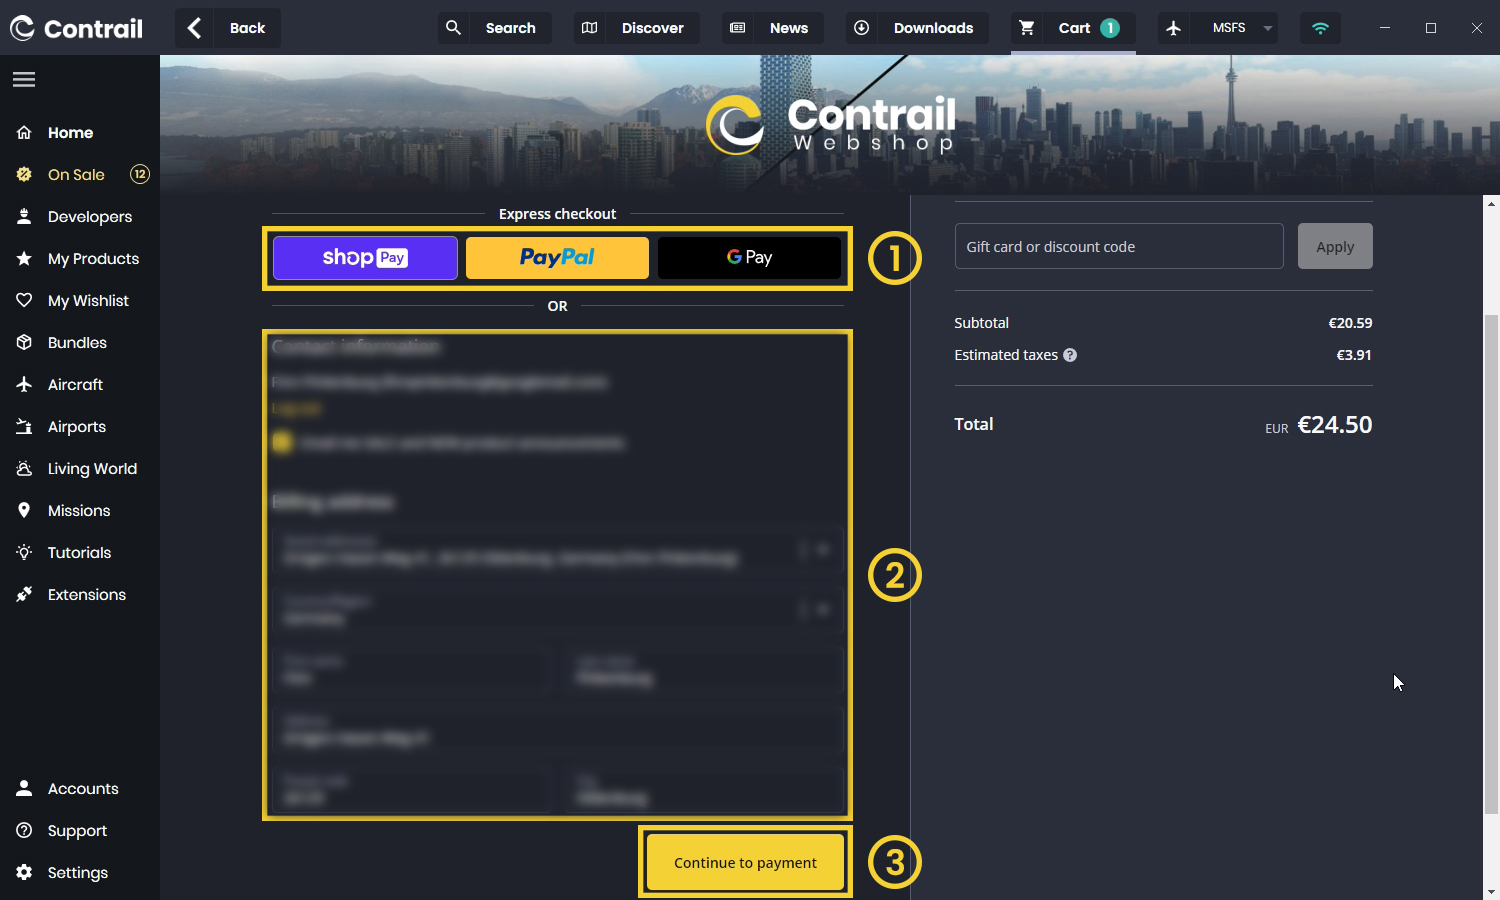This screenshot has height=900, width=1500.
Task: Open Settings gear in sidebar
Action: point(24,872)
